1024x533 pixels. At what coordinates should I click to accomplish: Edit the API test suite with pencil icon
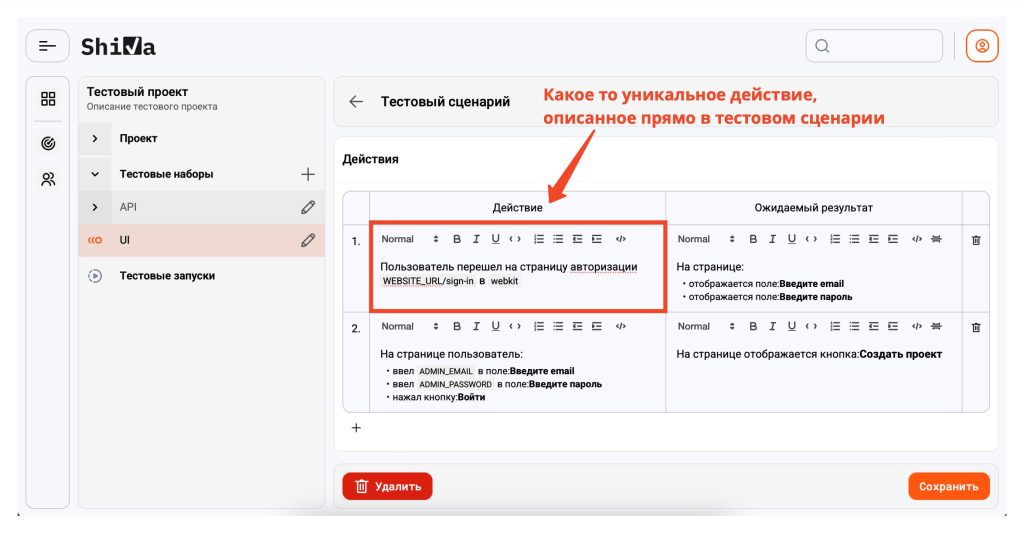[x=307, y=207]
